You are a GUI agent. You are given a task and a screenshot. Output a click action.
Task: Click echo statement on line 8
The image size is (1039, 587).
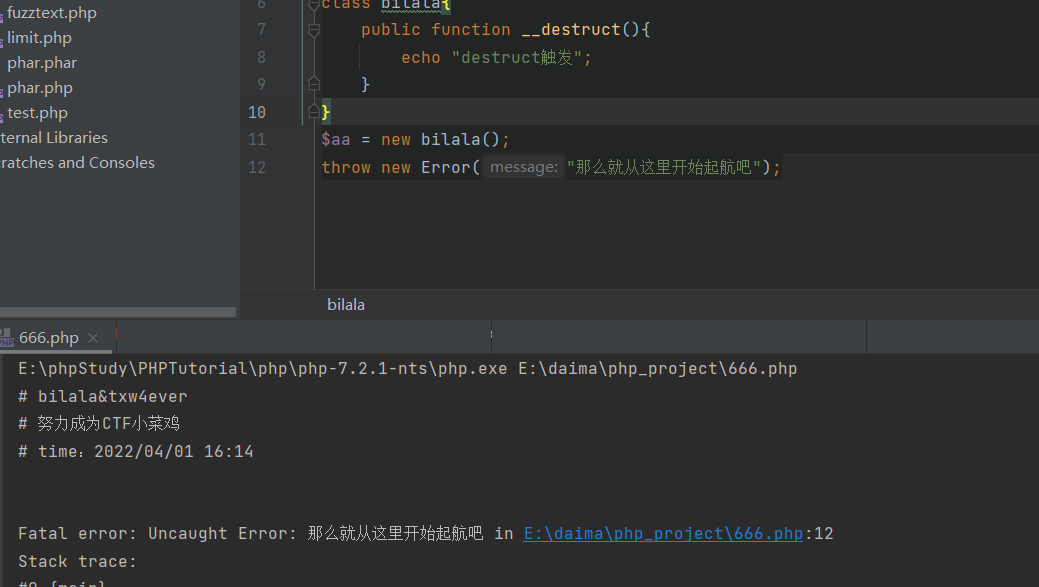pyautogui.click(x=496, y=58)
